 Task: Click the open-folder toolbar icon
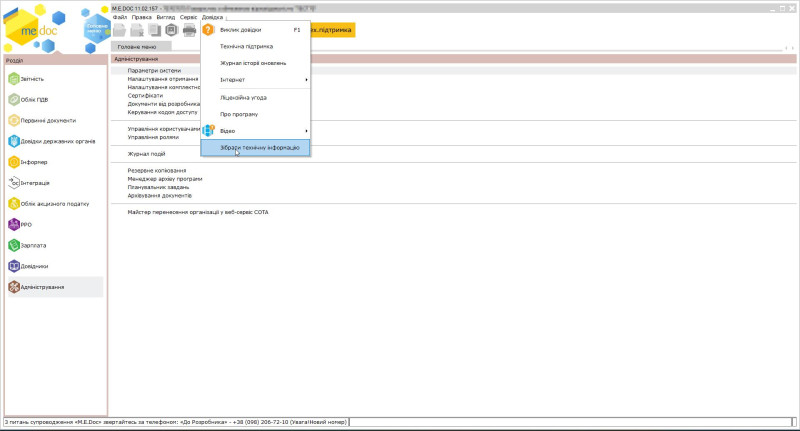click(119, 30)
